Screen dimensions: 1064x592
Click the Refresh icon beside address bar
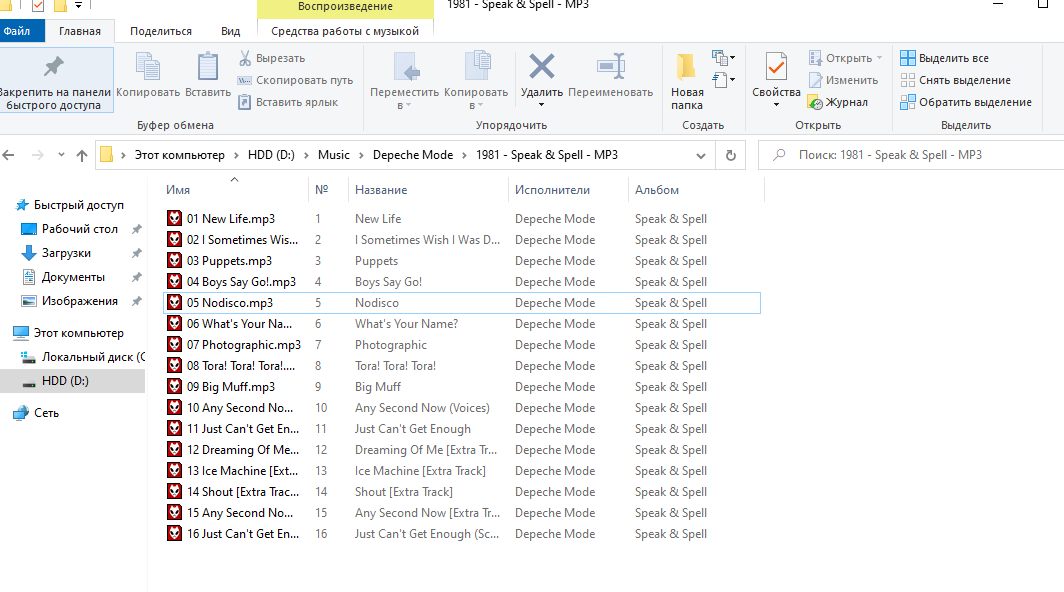[731, 155]
